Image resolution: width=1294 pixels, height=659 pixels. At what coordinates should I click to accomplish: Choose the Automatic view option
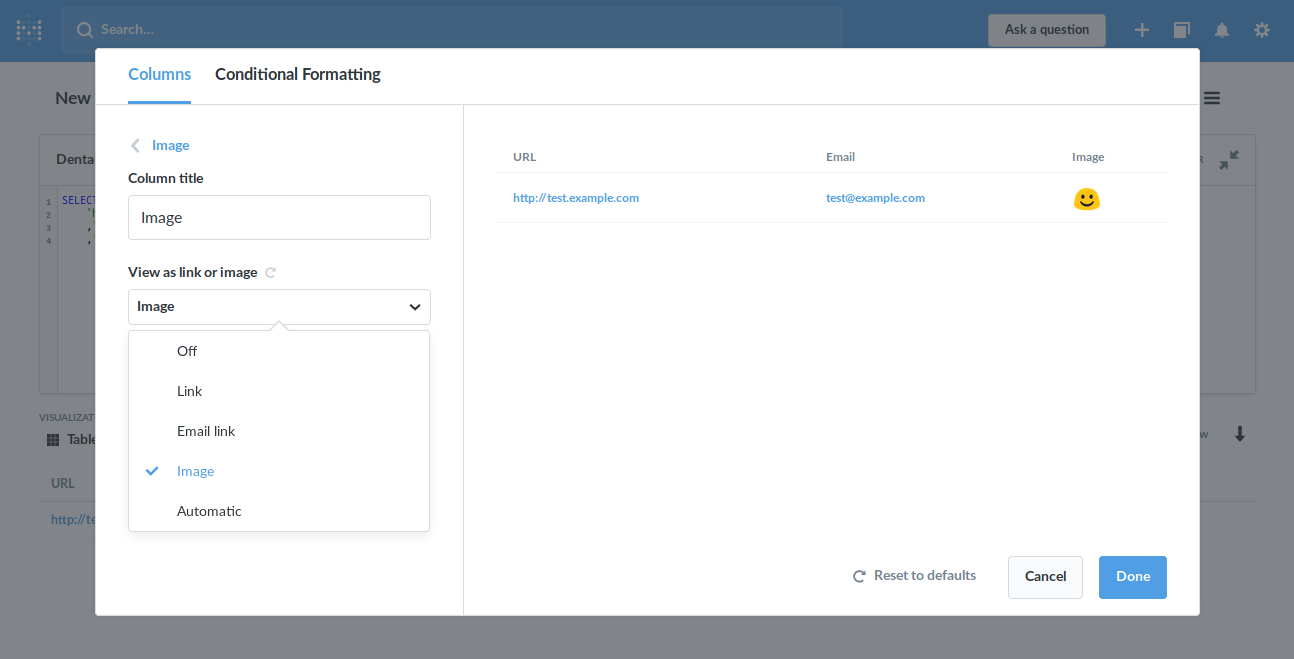209,511
